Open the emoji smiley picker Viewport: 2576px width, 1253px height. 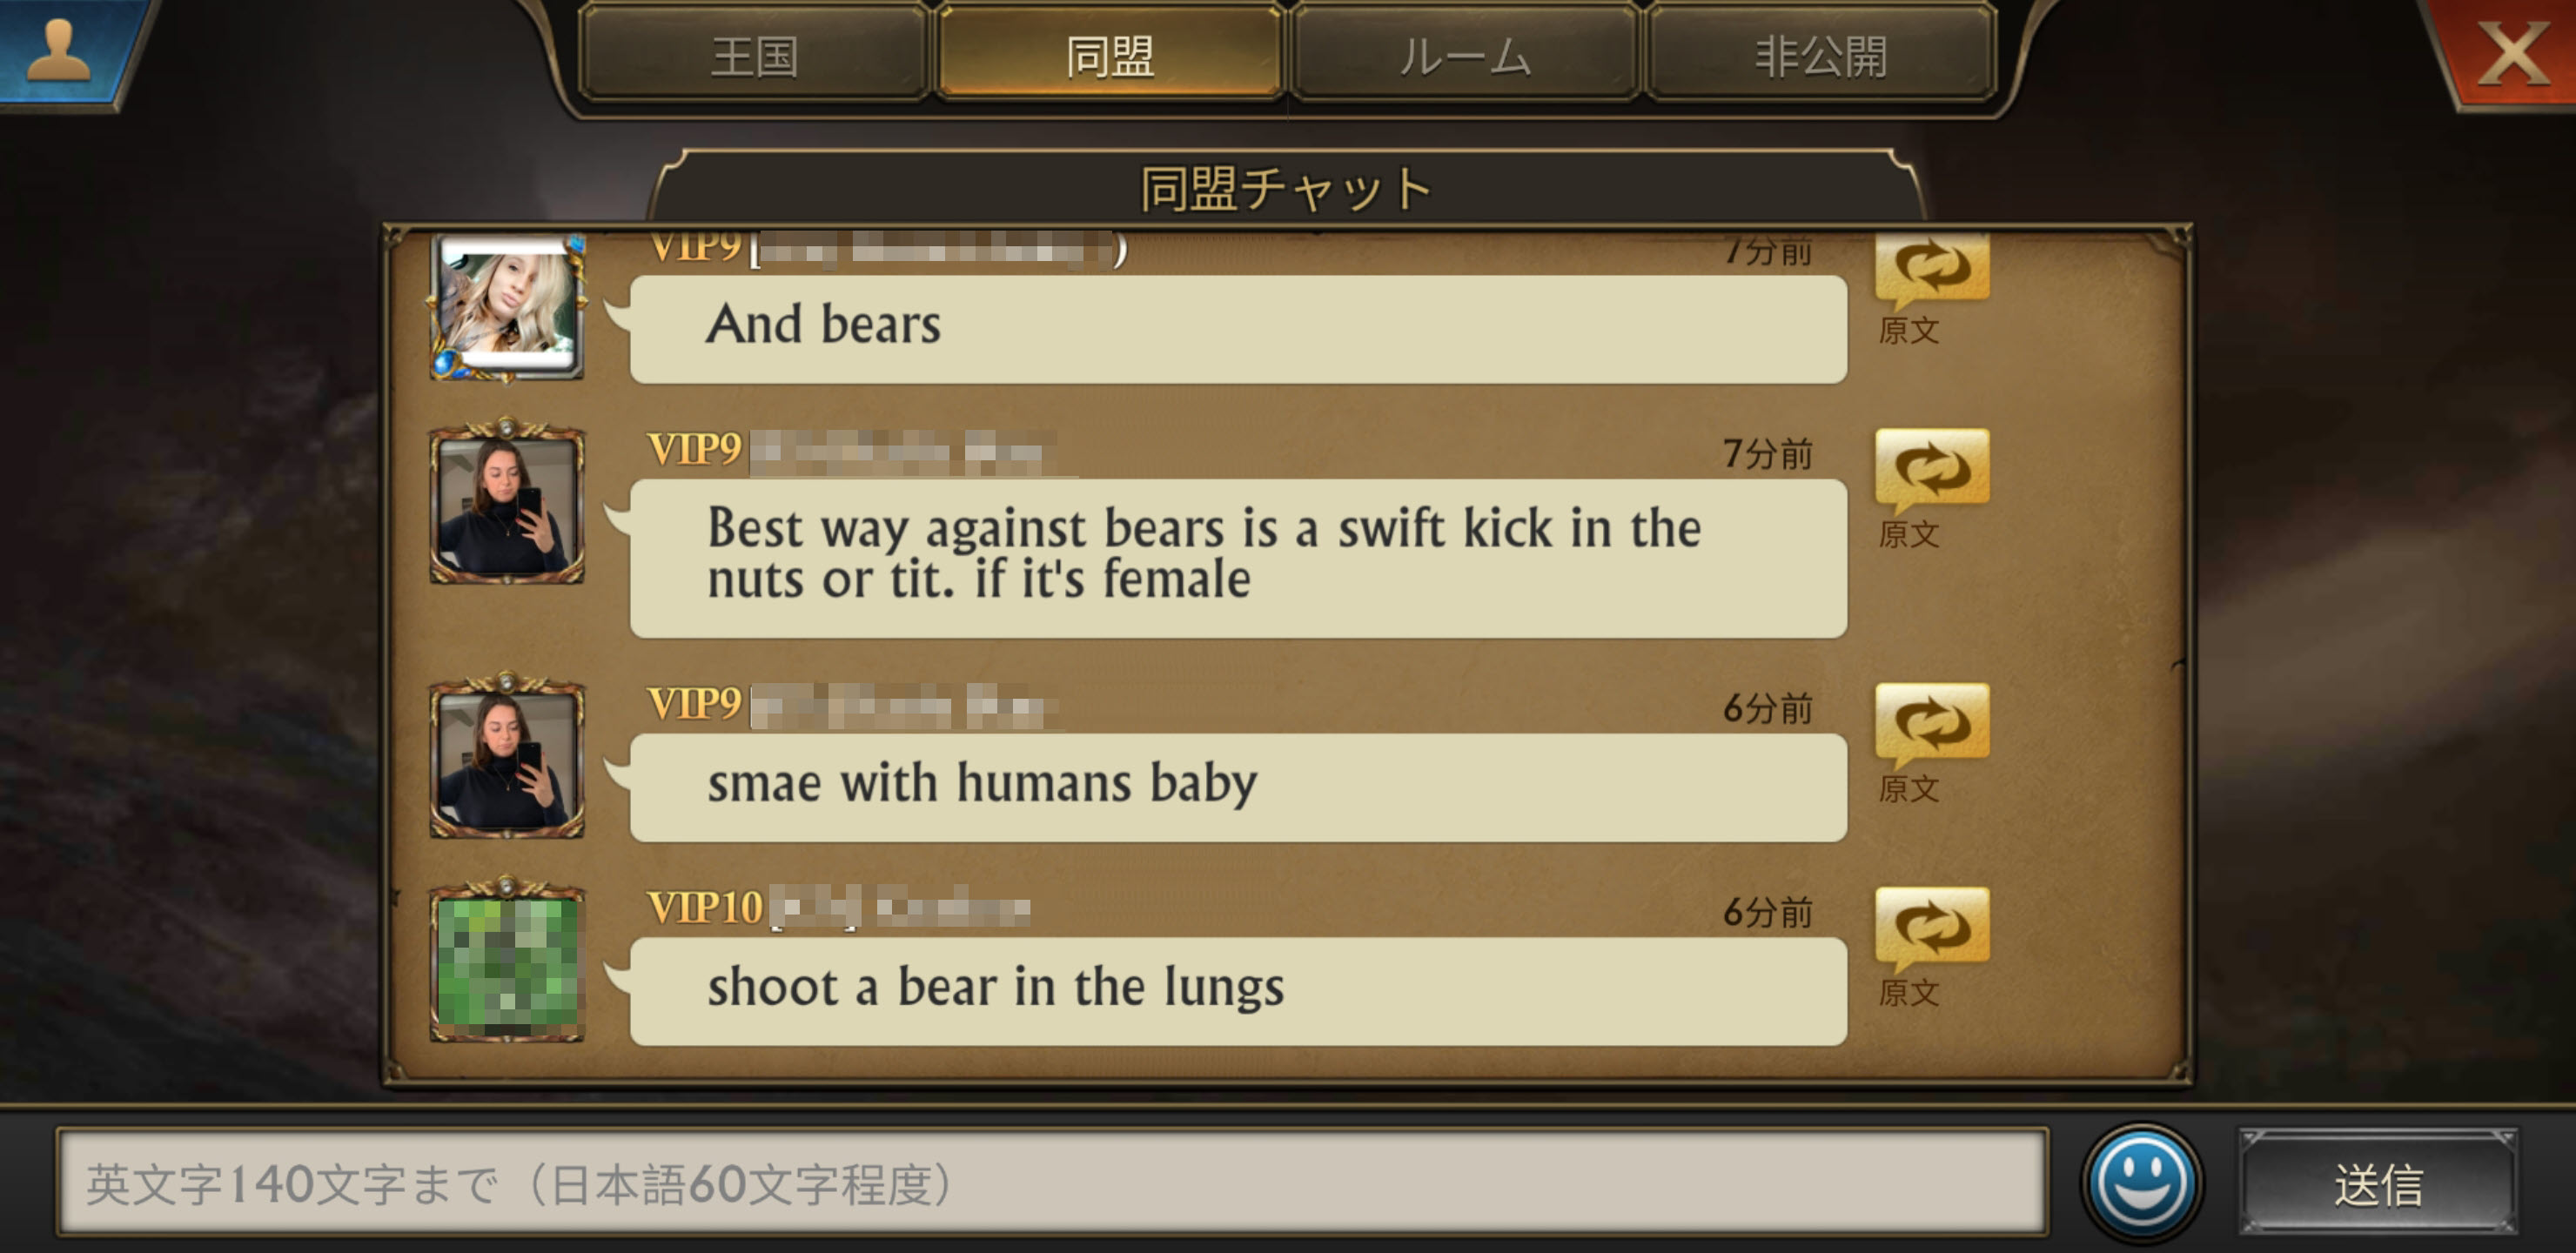pyautogui.click(x=2141, y=1183)
